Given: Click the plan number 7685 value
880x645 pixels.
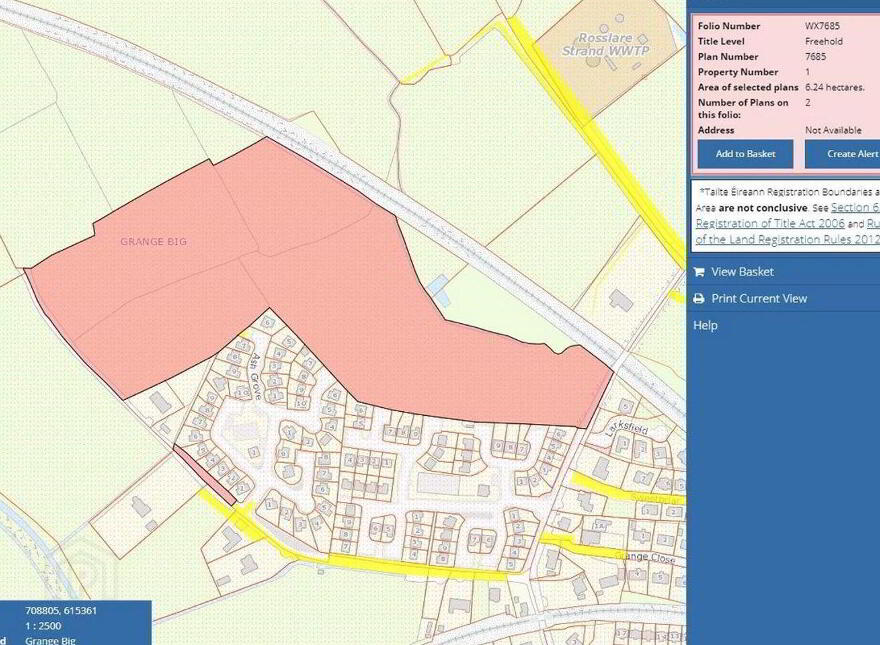Looking at the screenshot, I should point(815,56).
